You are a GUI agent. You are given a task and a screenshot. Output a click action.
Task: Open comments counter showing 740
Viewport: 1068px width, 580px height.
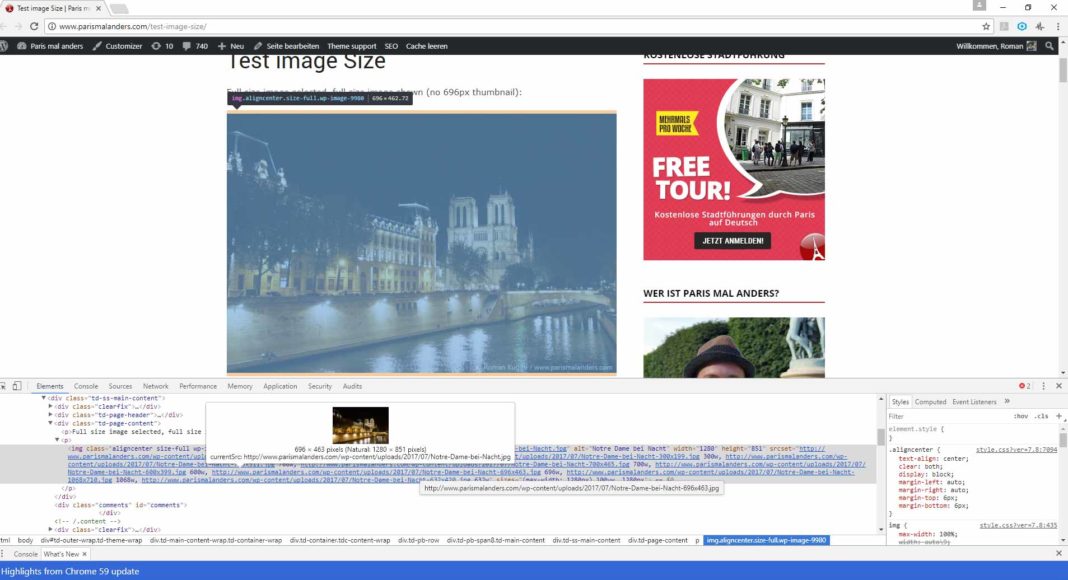pyautogui.click(x=195, y=46)
